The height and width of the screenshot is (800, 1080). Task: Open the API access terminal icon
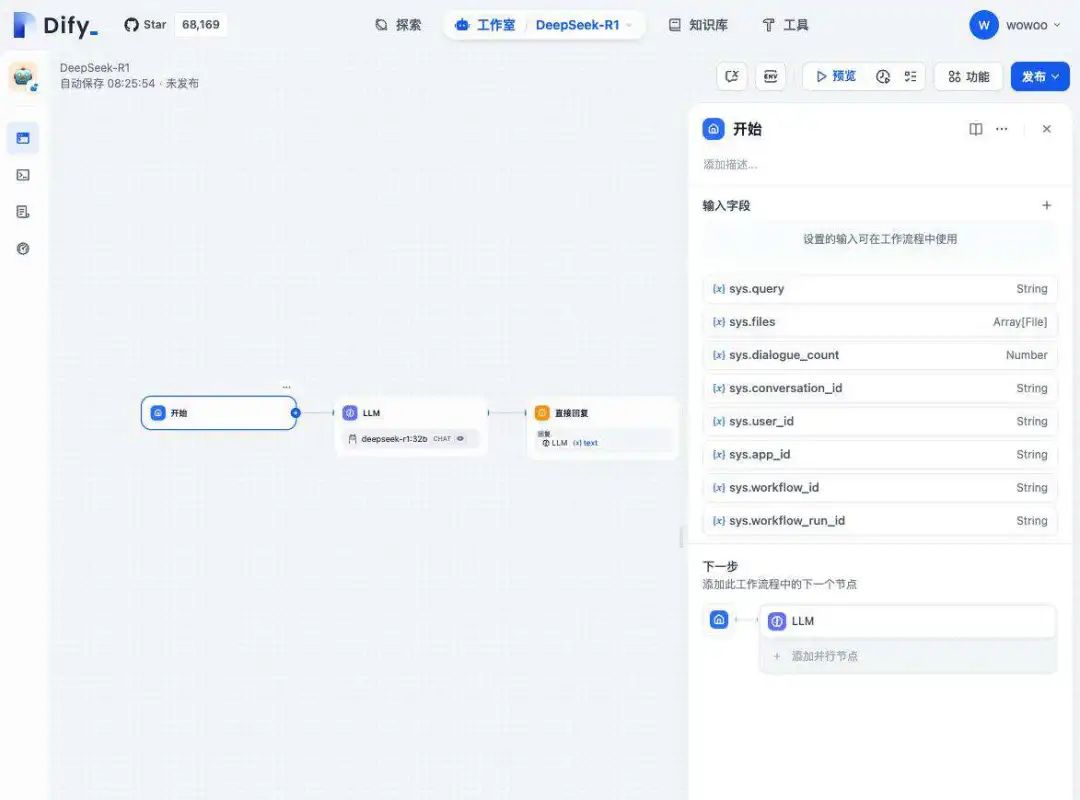[x=23, y=175]
